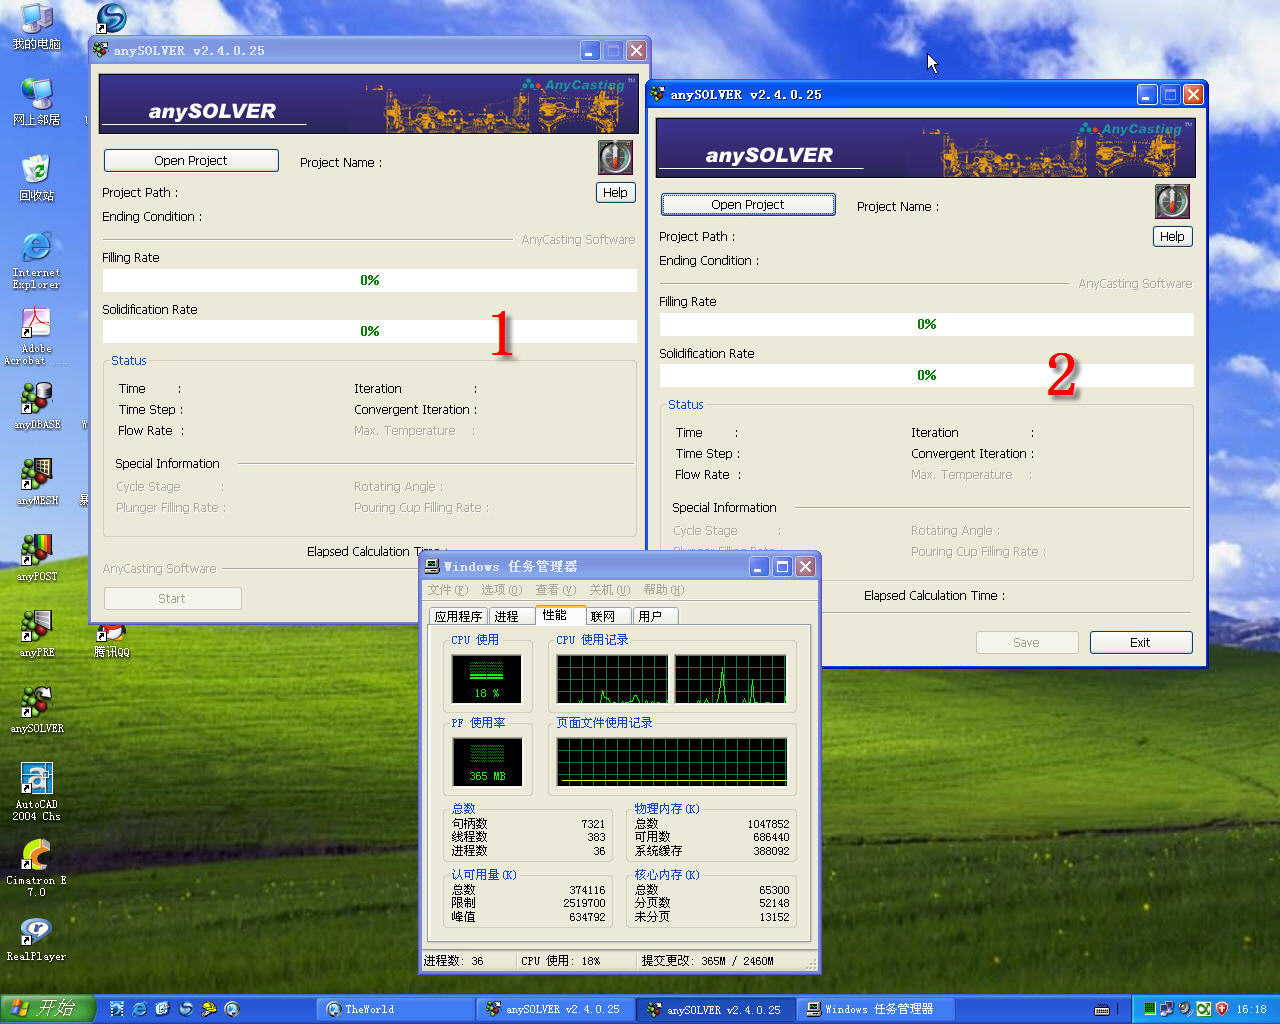Click the Filling Rate progress bar in window 1

pos(369,280)
